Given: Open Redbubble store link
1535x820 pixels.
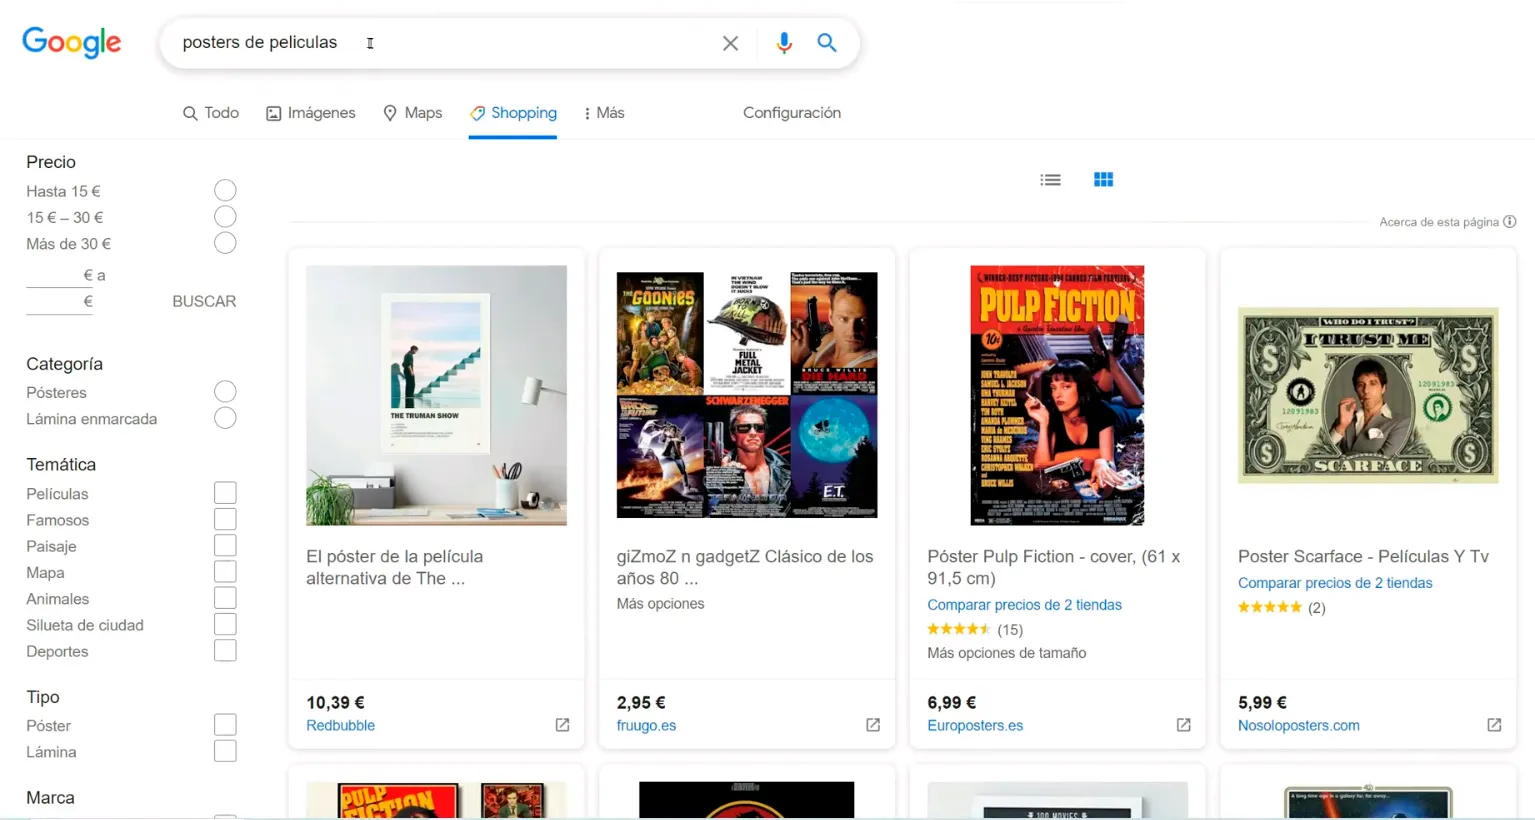Looking at the screenshot, I should coord(340,725).
